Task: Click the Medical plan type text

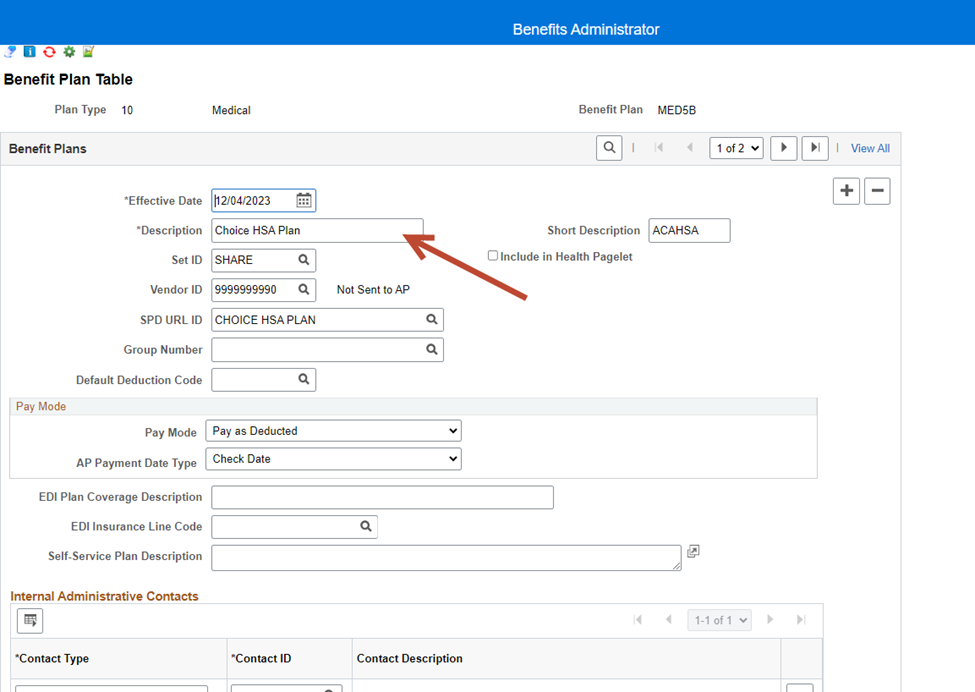Action: click(x=231, y=110)
